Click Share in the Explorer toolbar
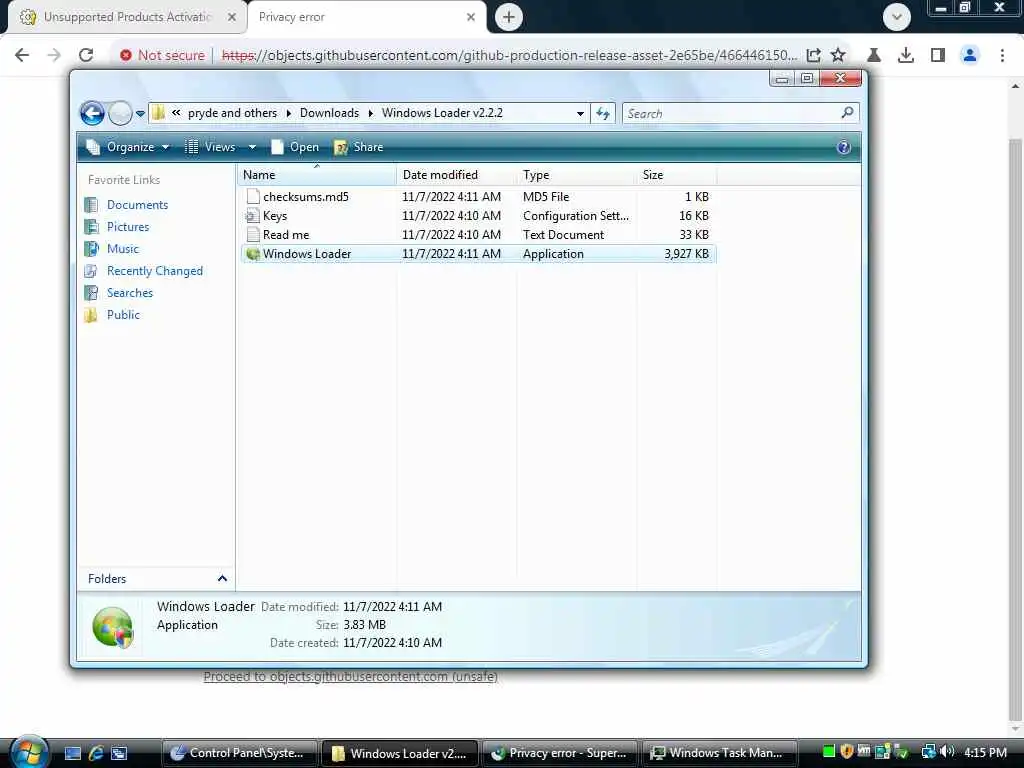This screenshot has height=768, width=1024. pos(359,147)
